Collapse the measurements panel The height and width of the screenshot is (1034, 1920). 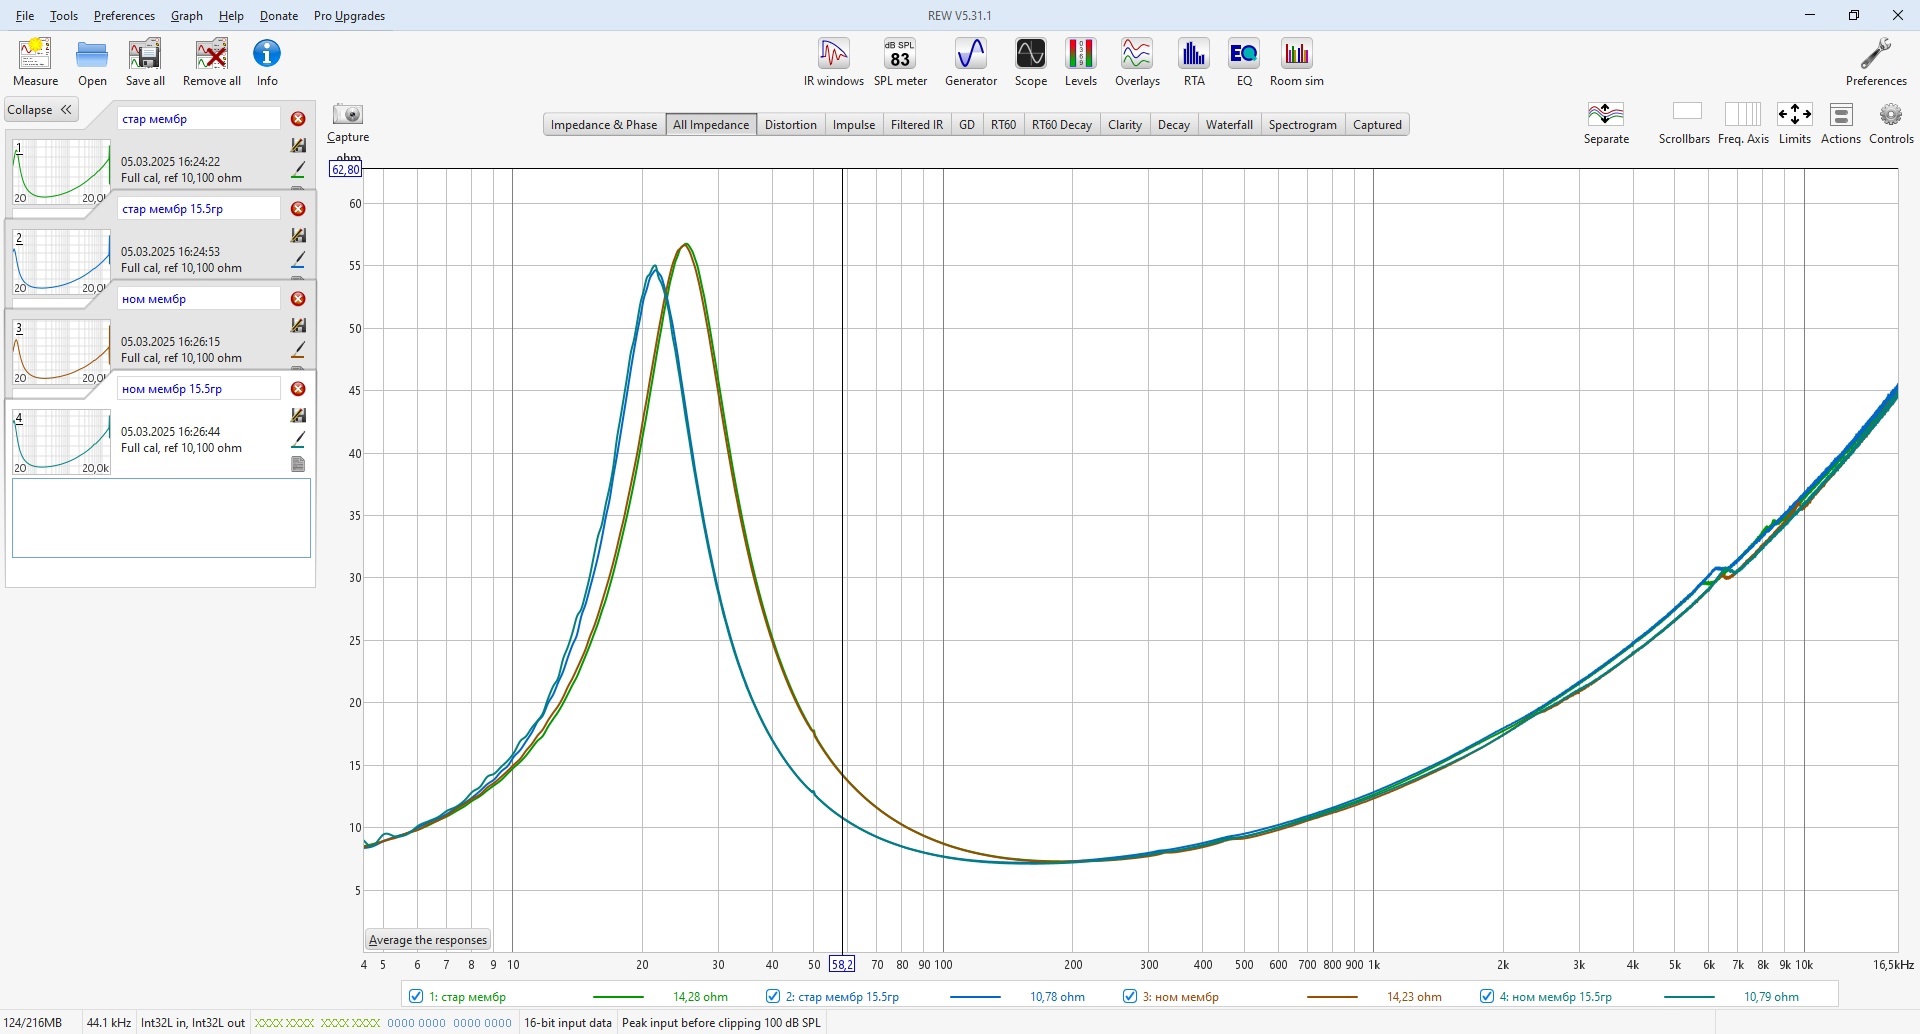[41, 110]
